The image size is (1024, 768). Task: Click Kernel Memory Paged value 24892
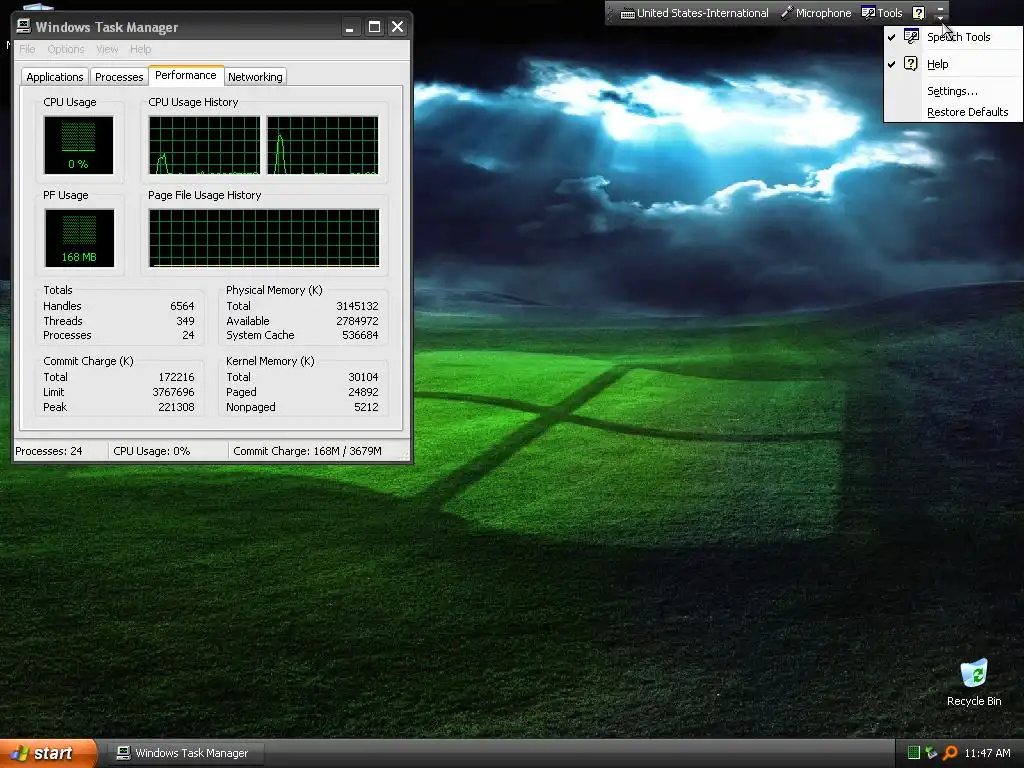click(363, 392)
